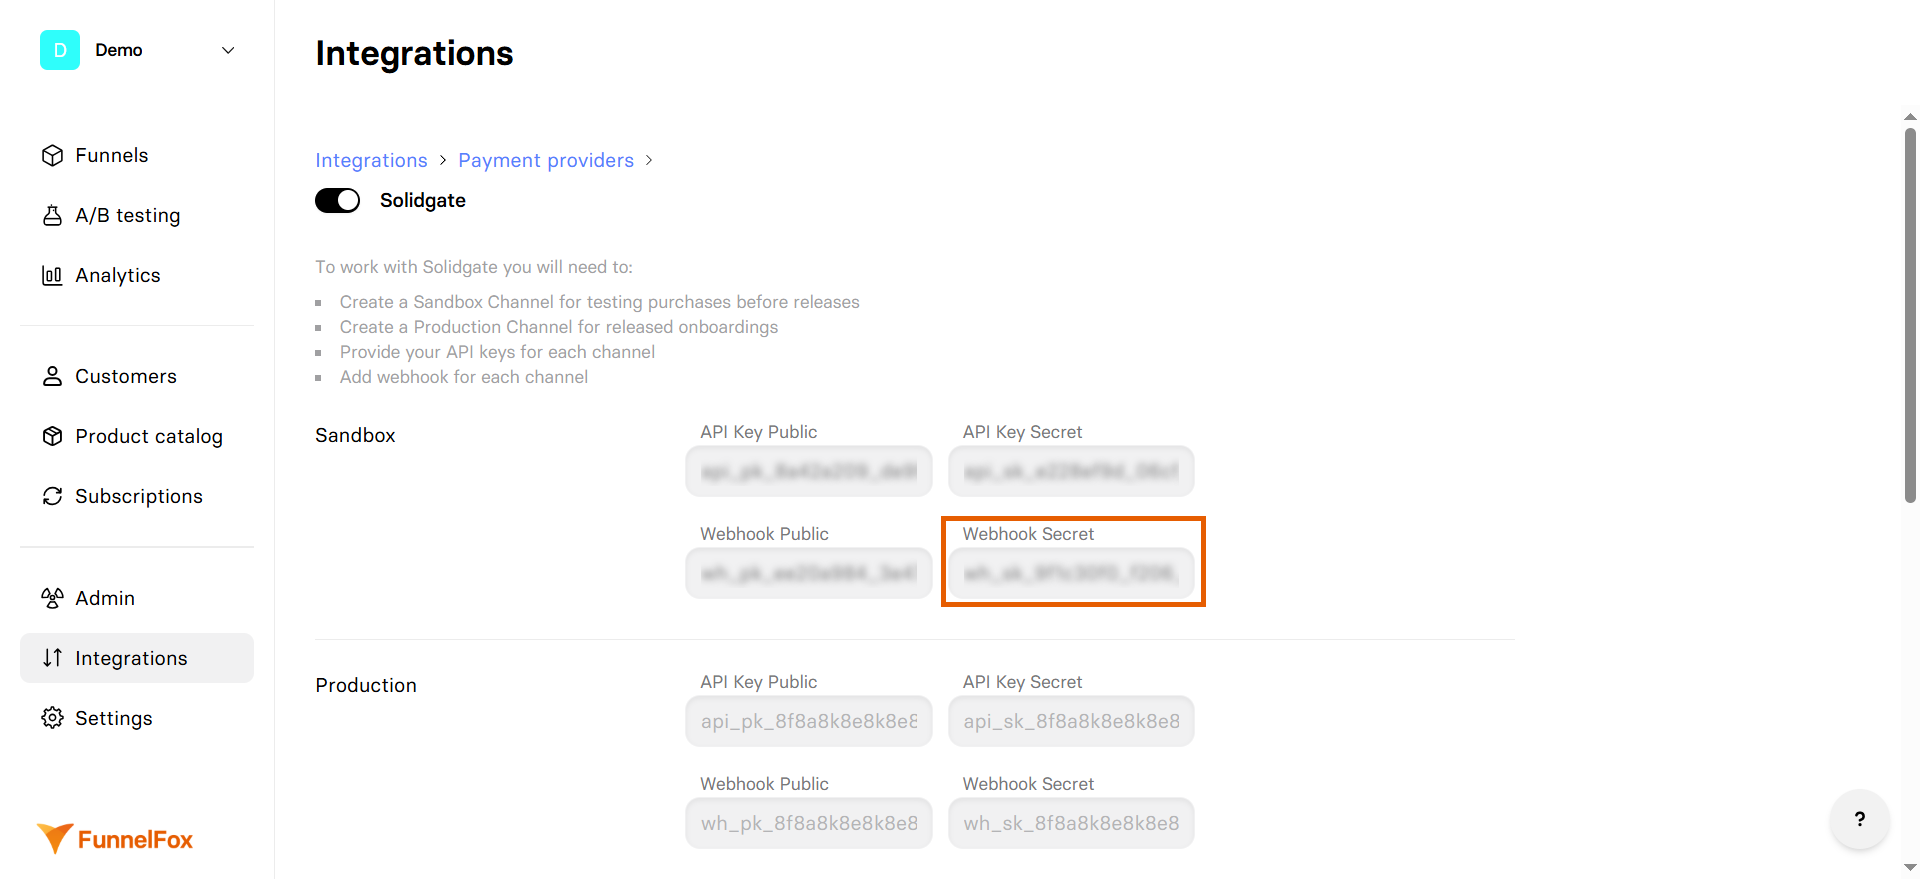Click the Customers person icon
The height and width of the screenshot is (879, 1920).
point(52,376)
